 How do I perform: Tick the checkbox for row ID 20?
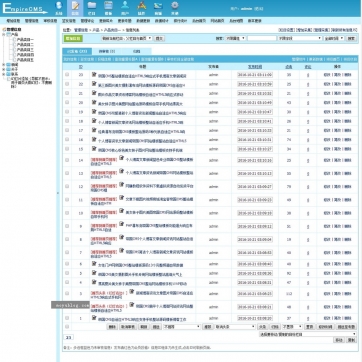pos(67,103)
